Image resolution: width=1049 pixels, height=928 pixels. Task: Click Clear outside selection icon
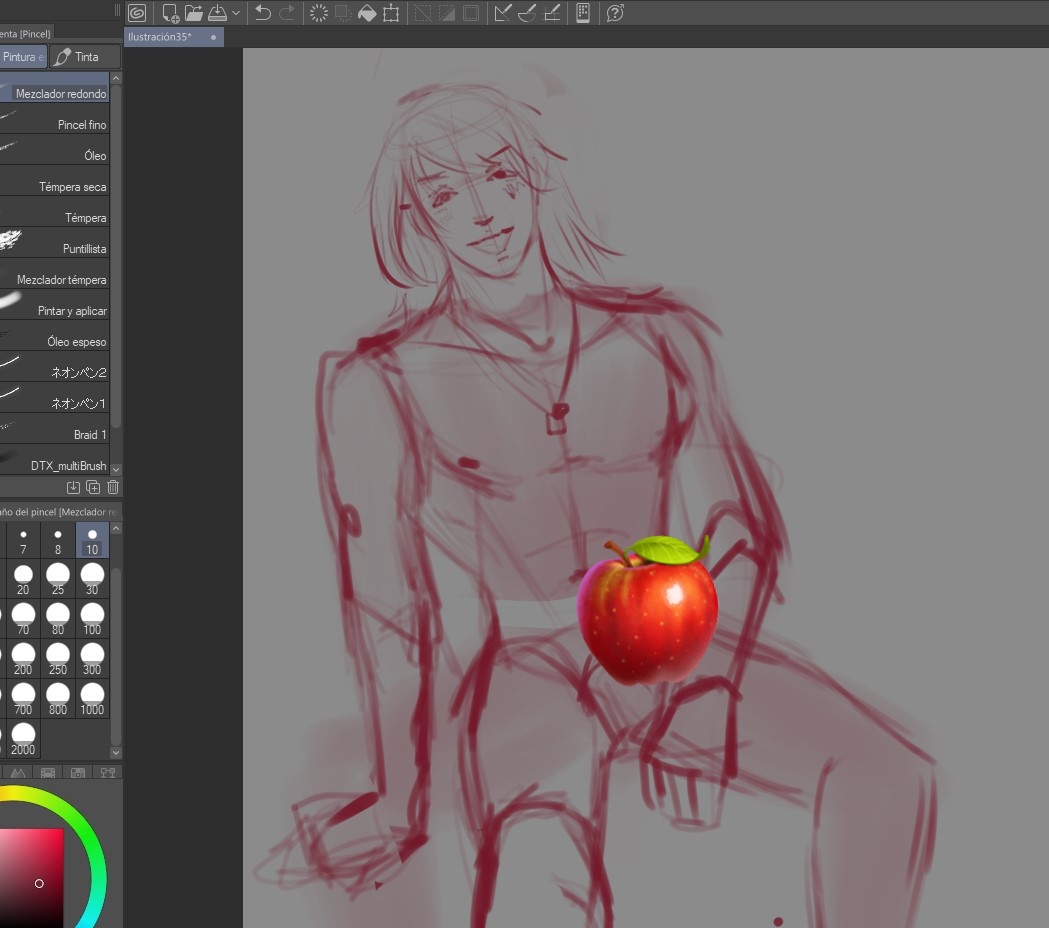pos(343,13)
